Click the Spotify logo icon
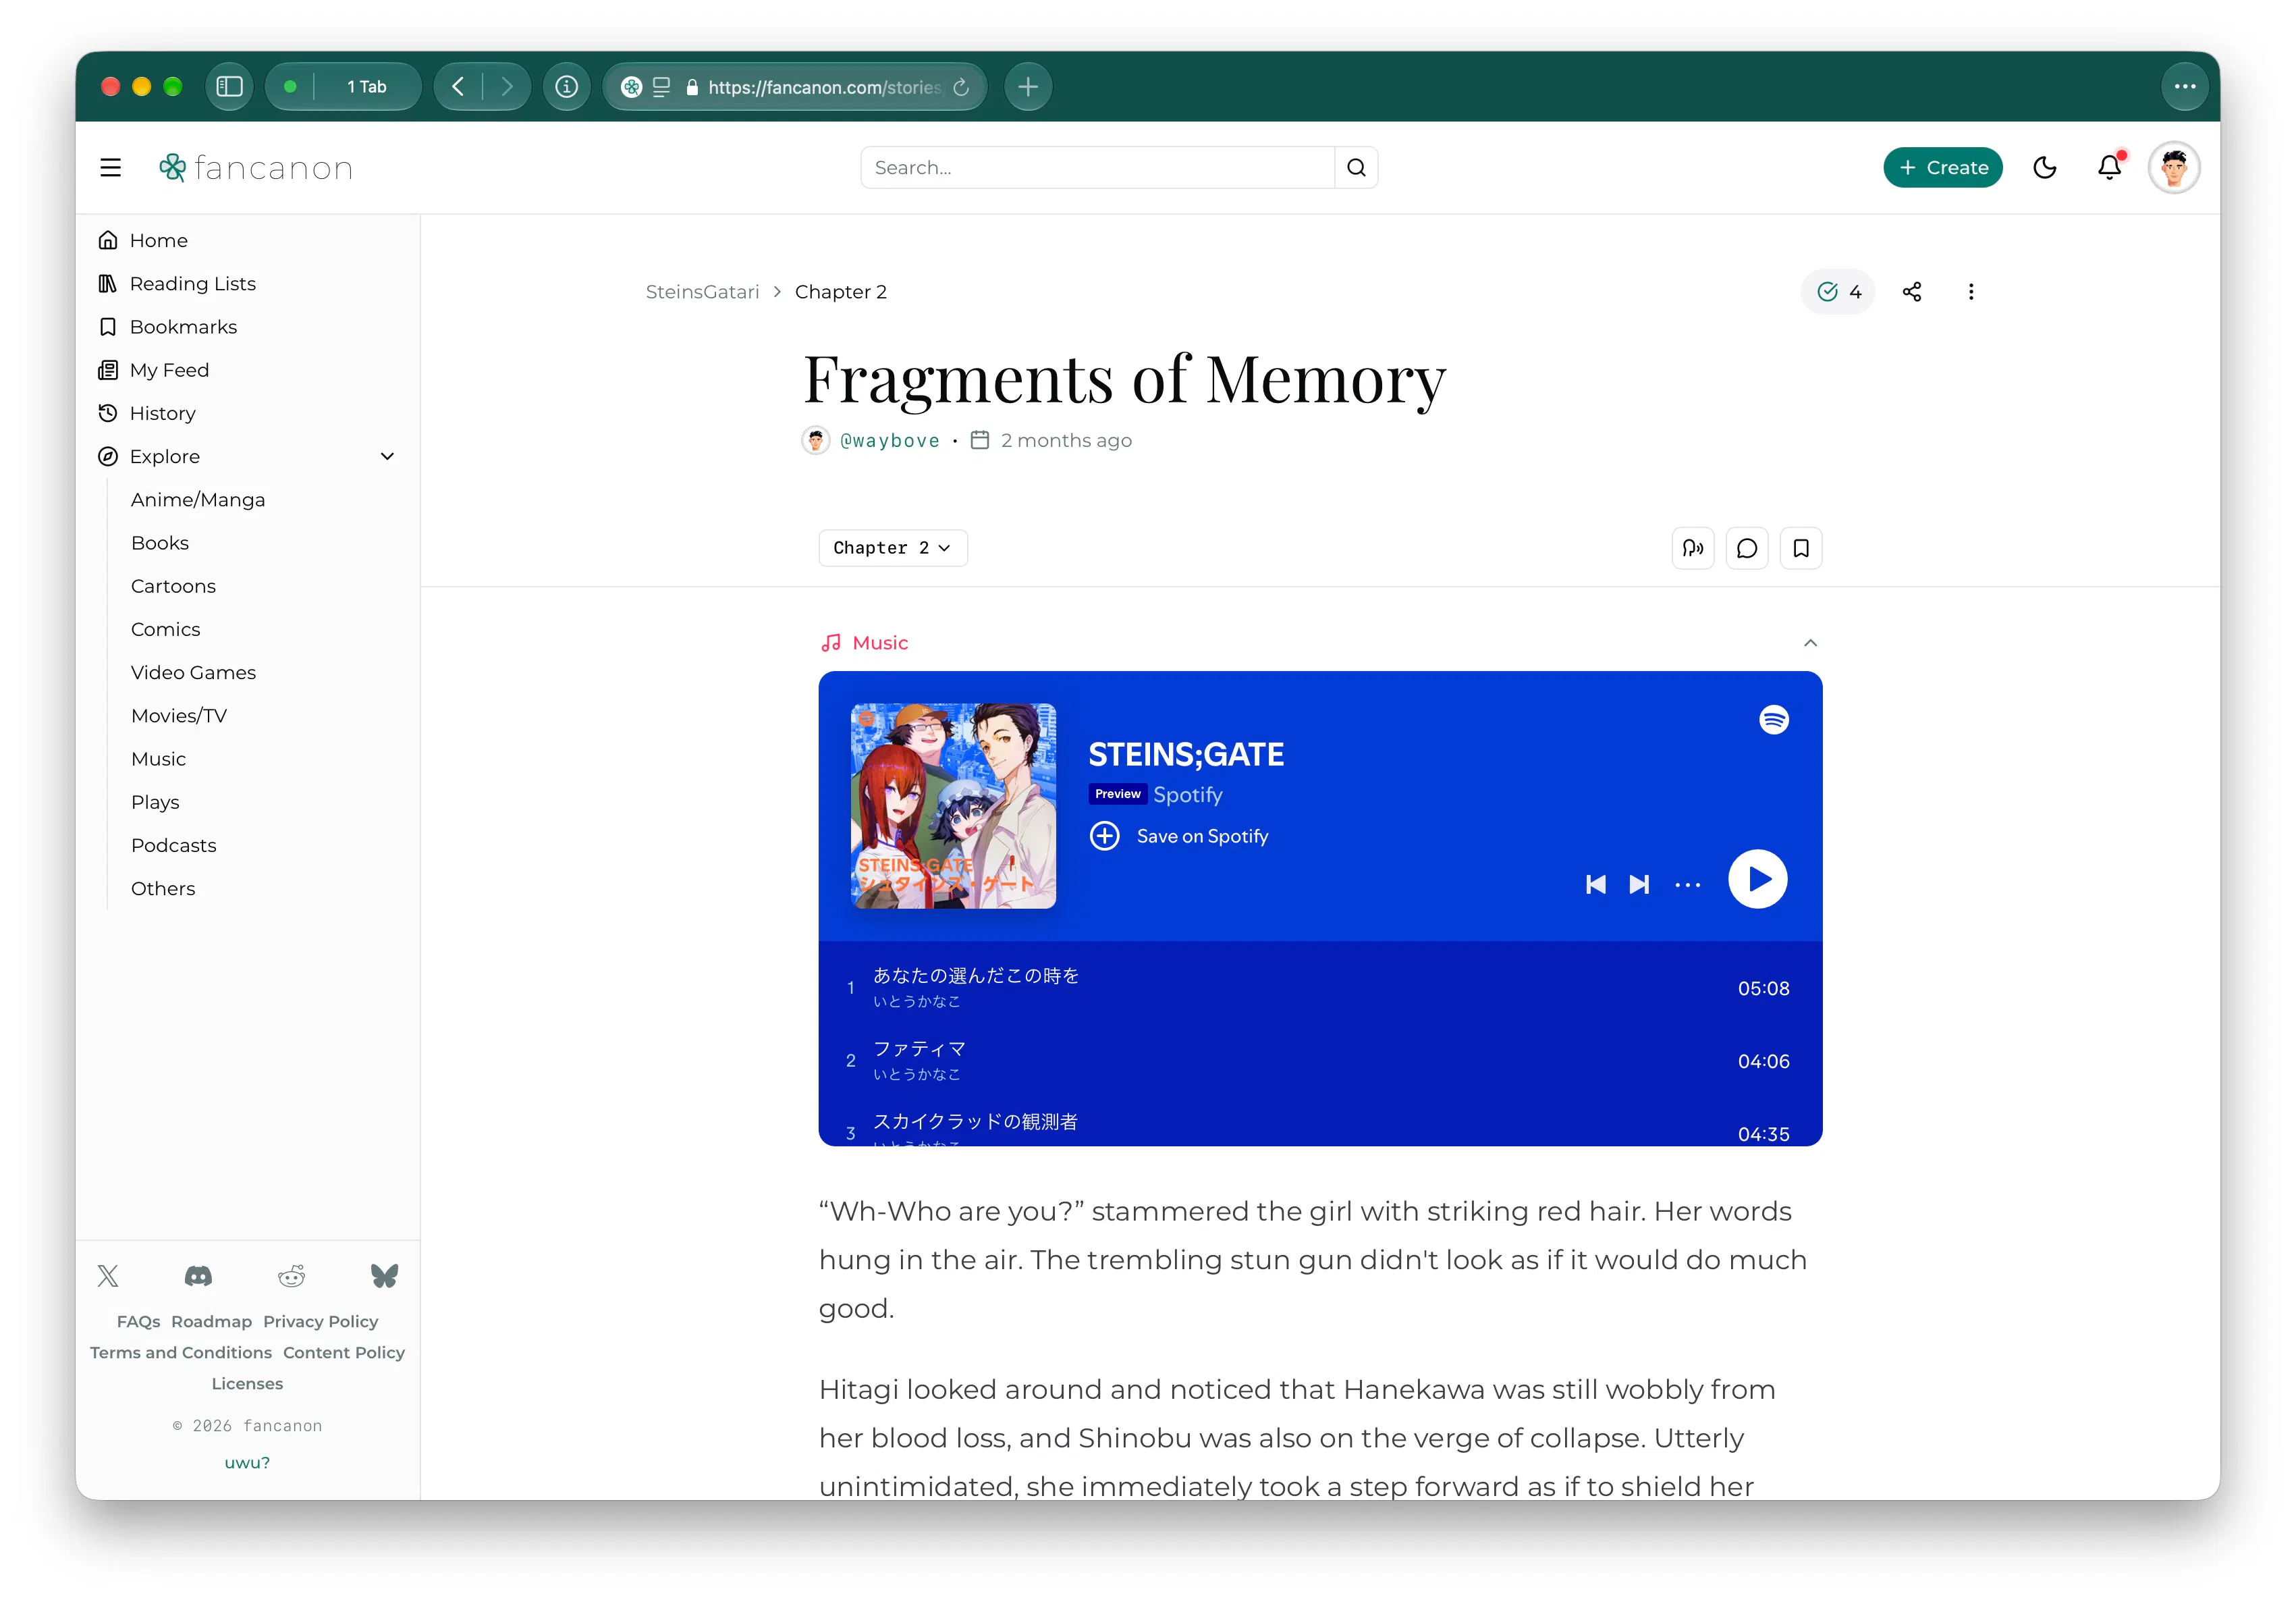 point(1774,720)
